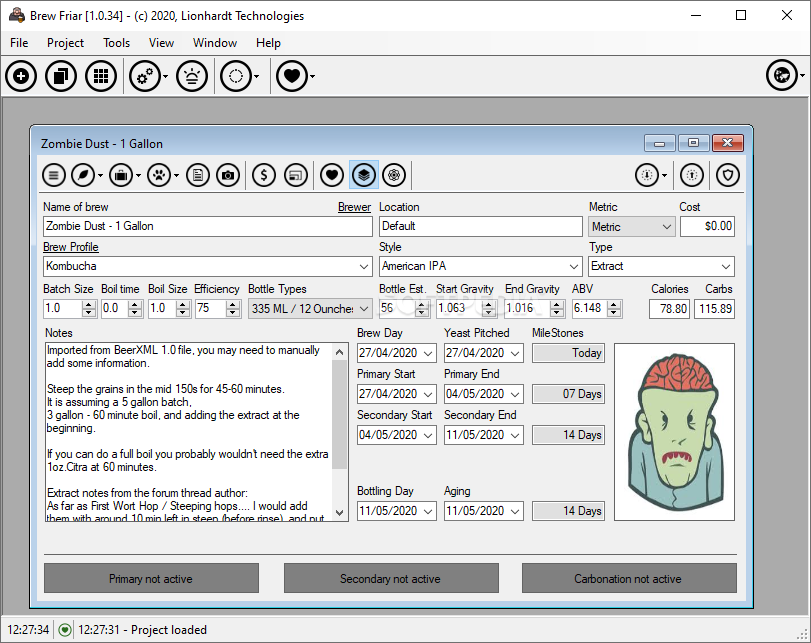The height and width of the screenshot is (643, 811).
Task: Open the Tools menu
Action: pos(116,43)
